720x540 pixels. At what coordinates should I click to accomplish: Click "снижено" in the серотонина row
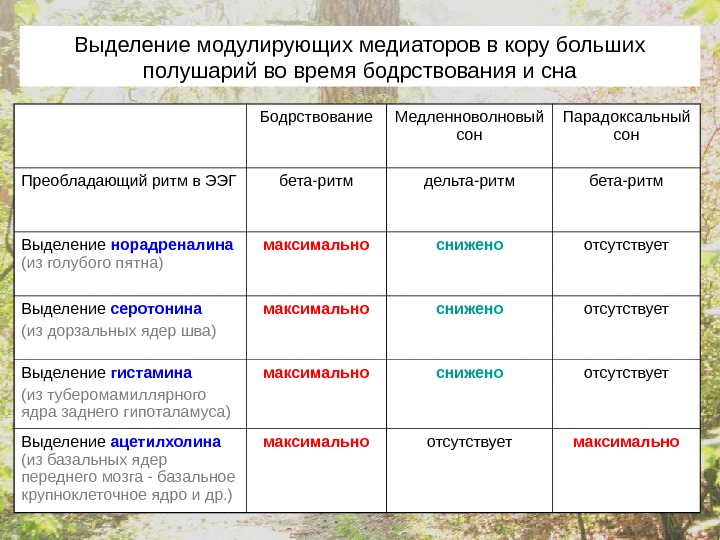point(469,309)
